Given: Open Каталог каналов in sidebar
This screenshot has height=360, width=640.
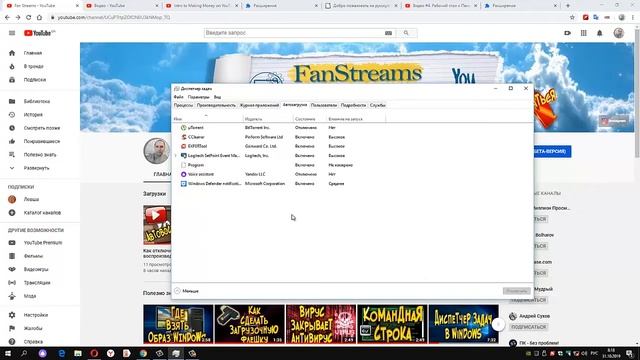Looking at the screenshot, I should tap(42, 213).
